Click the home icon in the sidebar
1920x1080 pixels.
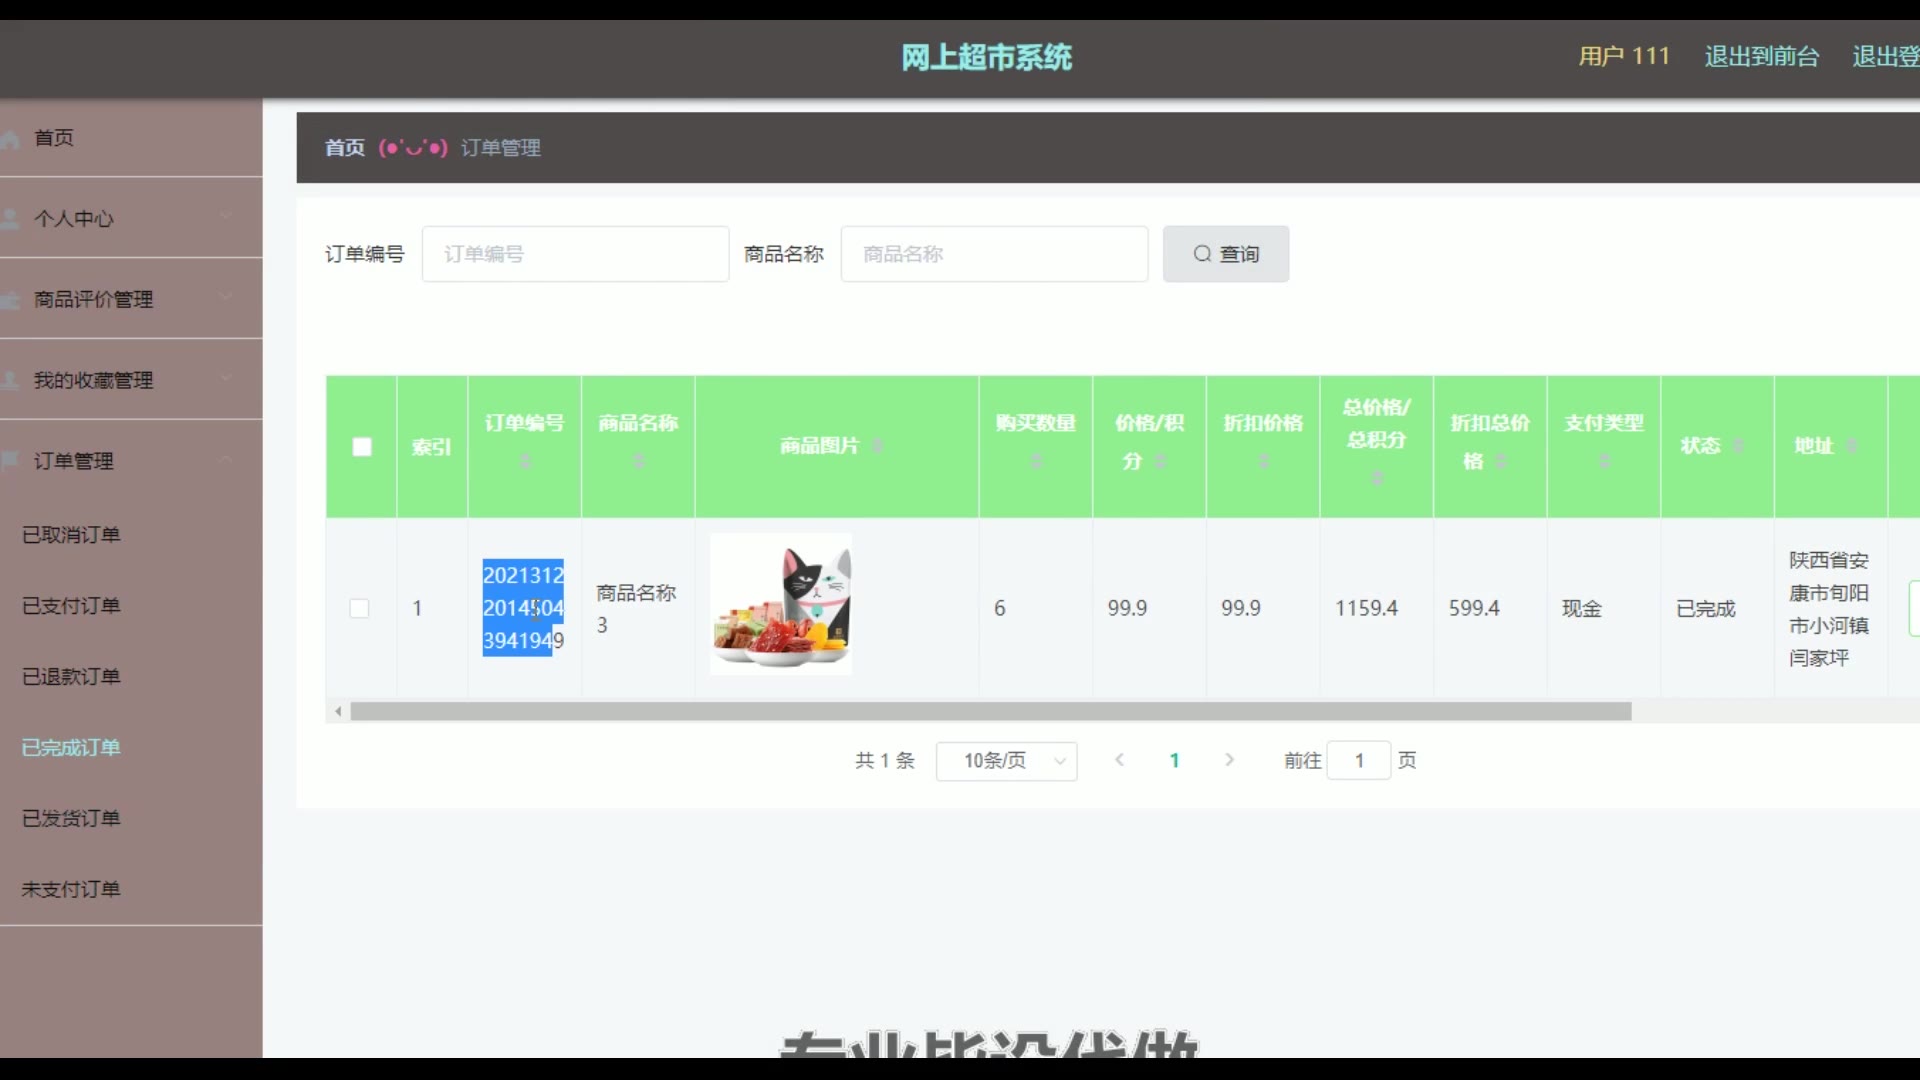point(10,139)
